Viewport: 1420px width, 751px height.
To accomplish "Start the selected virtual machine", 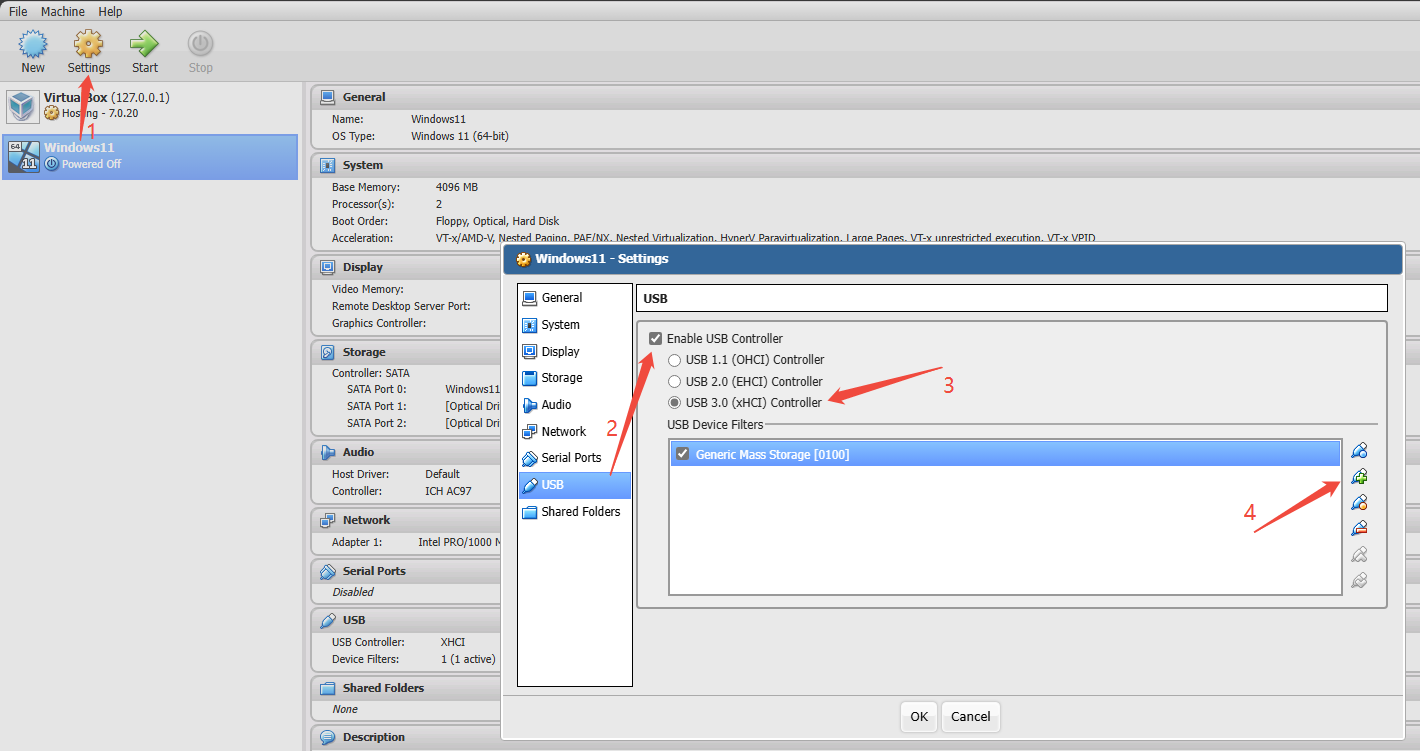I will tap(145, 52).
